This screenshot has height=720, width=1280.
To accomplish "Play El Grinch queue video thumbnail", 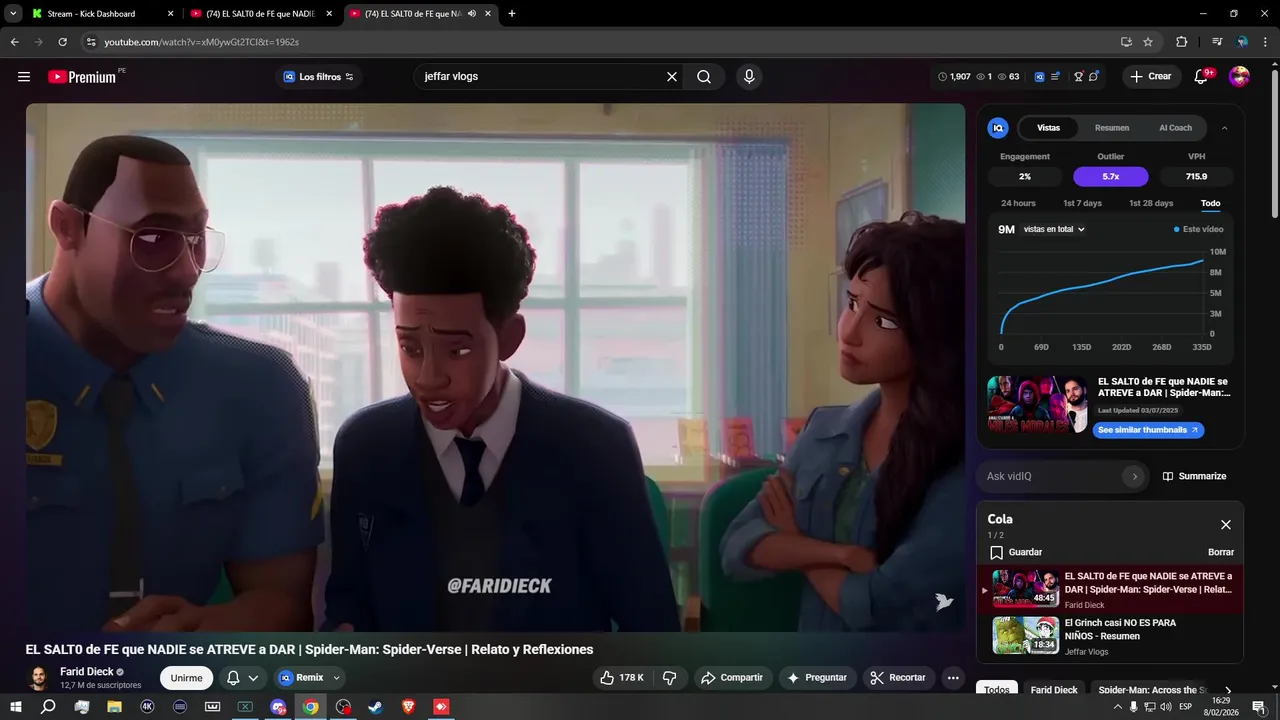I will pyautogui.click(x=1025, y=636).
